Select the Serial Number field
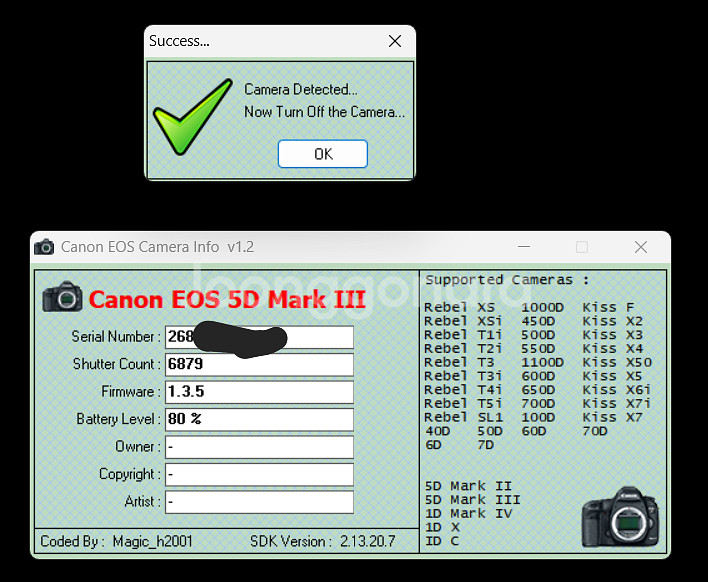 coord(259,337)
